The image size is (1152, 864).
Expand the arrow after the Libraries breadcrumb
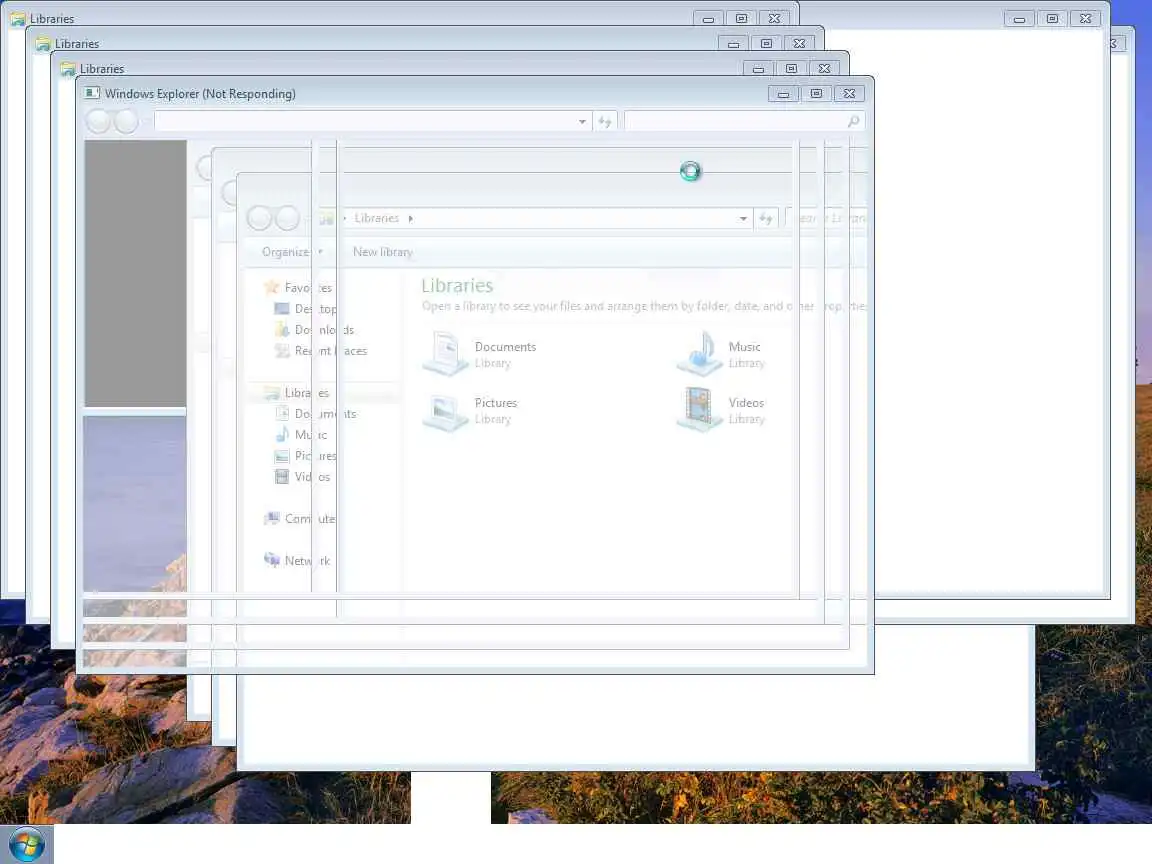(410, 218)
